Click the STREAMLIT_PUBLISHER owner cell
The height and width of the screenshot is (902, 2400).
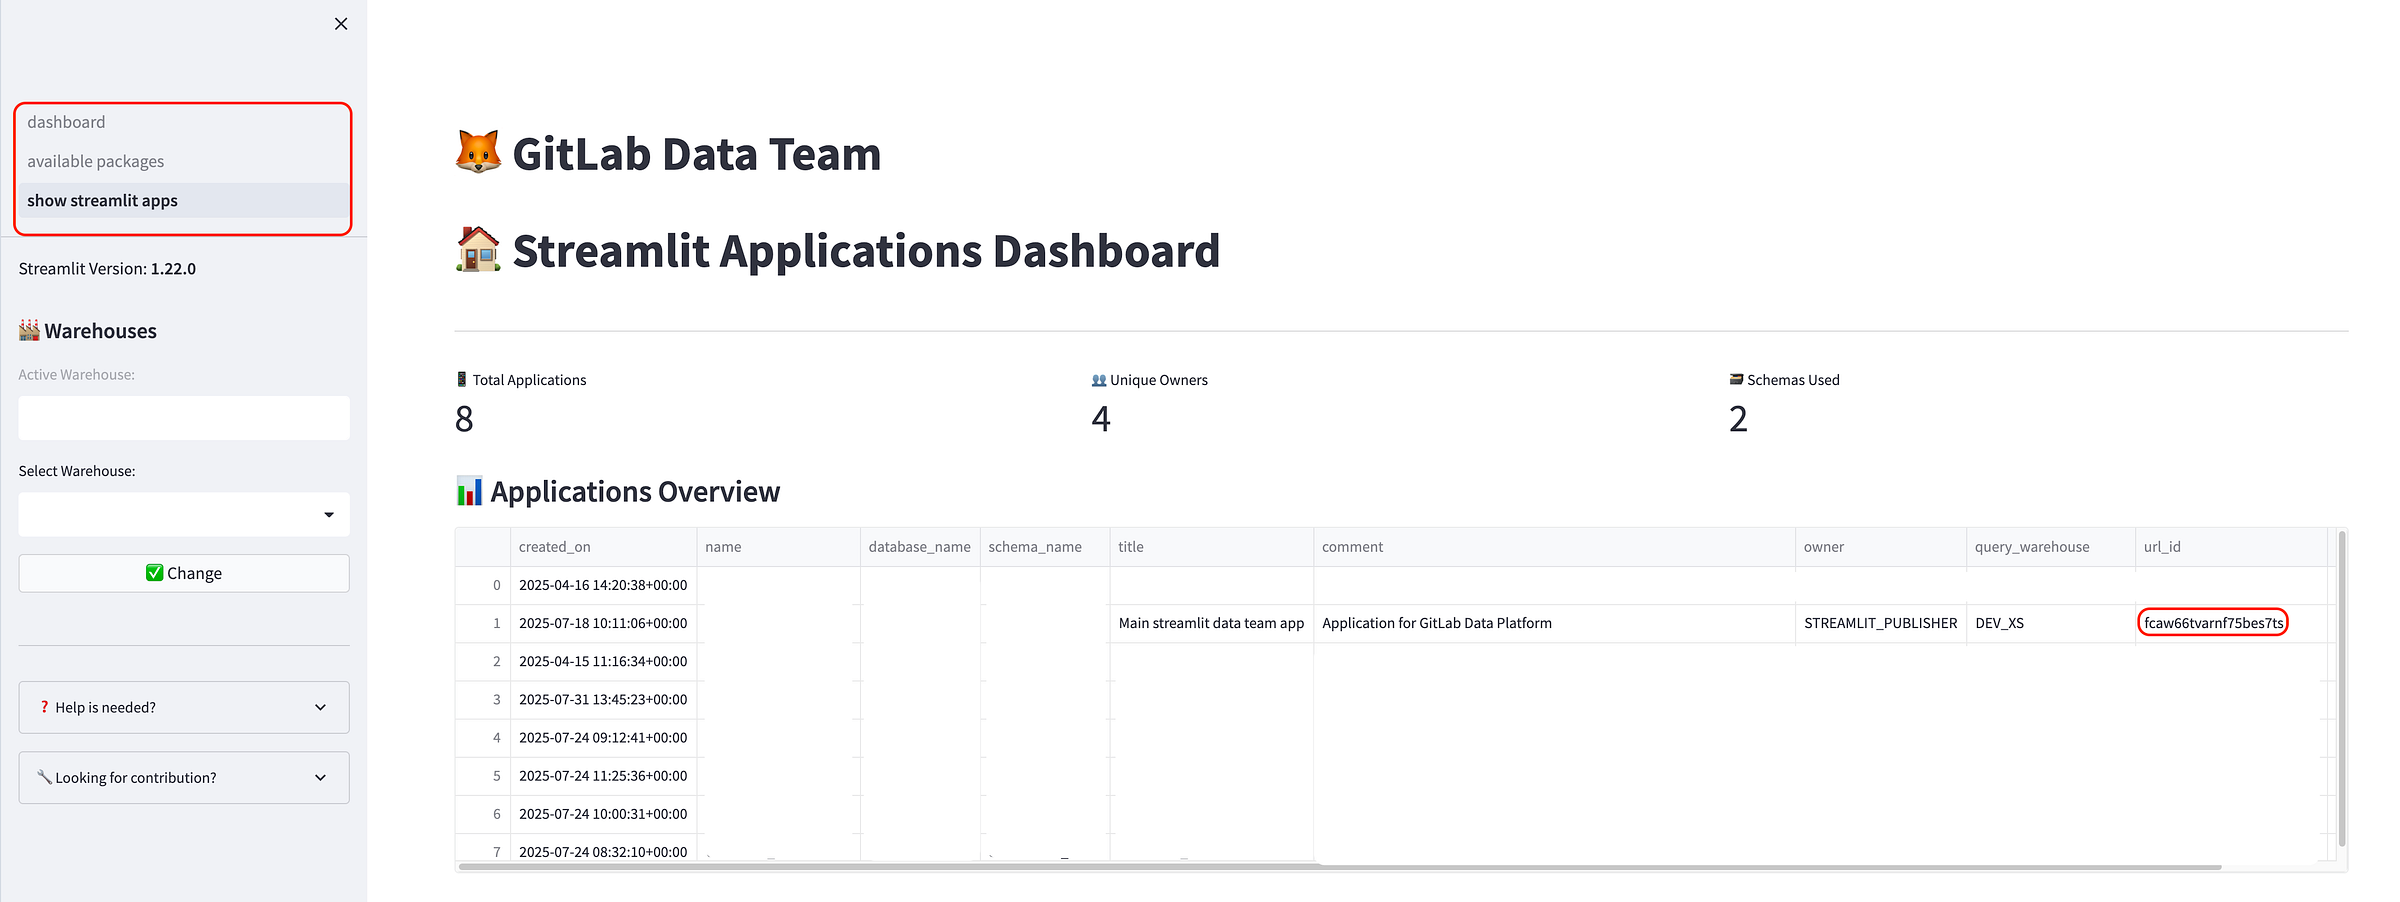pos(1881,623)
